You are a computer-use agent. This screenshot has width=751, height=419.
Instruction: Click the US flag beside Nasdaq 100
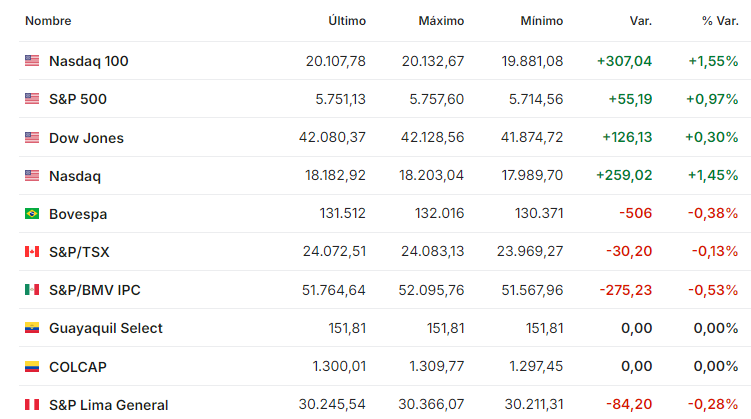[x=32, y=61]
